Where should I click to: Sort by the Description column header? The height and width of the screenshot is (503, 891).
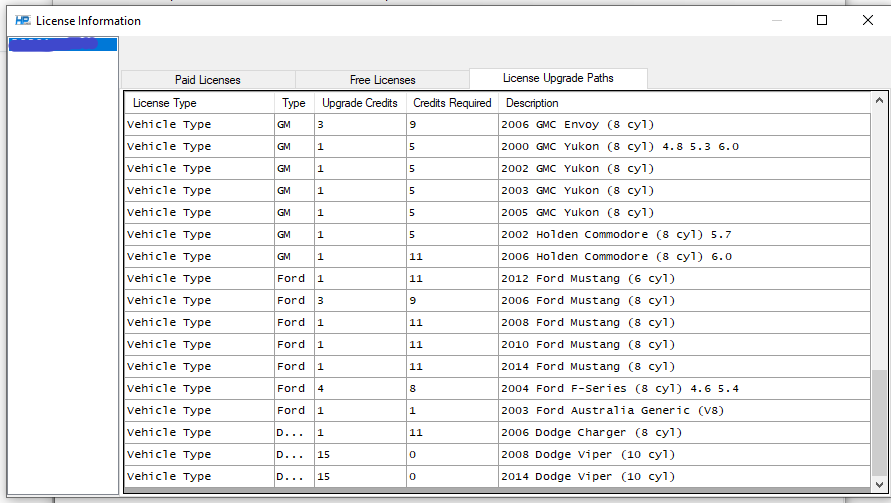(684, 103)
